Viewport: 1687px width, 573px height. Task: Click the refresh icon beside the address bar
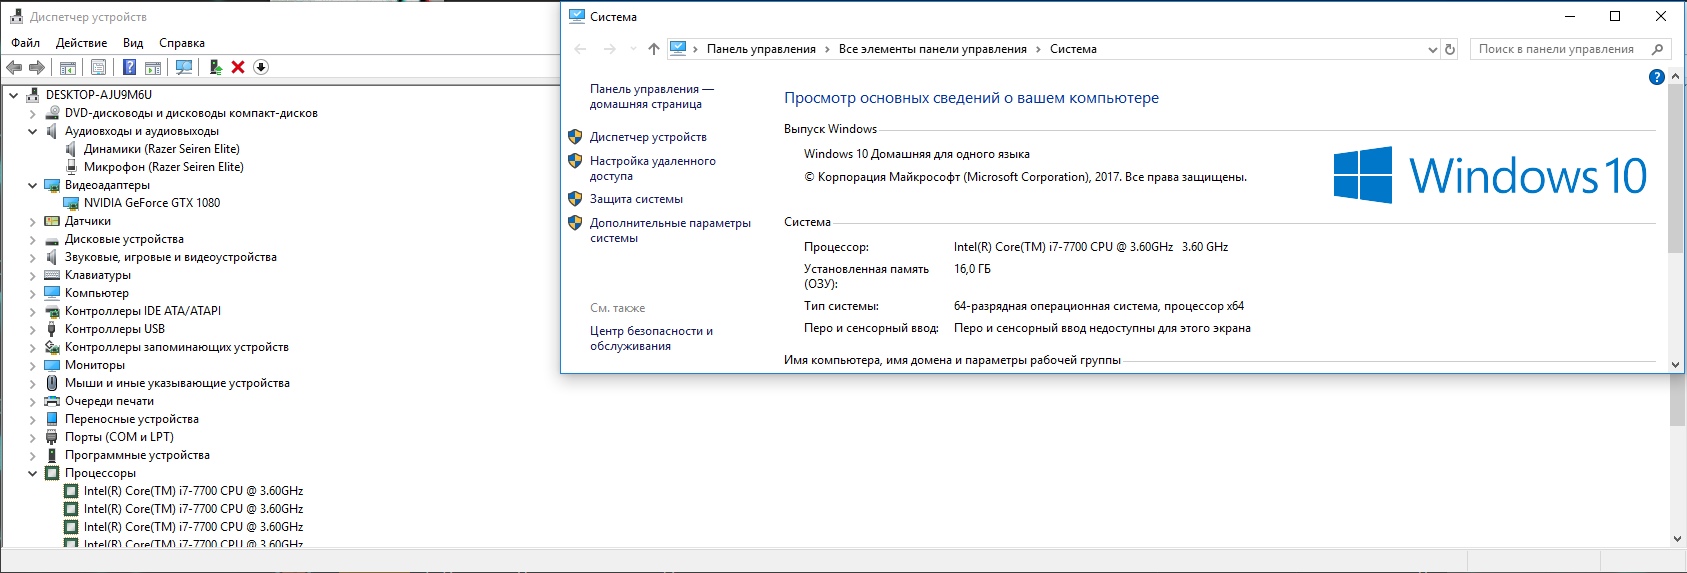pos(1450,49)
